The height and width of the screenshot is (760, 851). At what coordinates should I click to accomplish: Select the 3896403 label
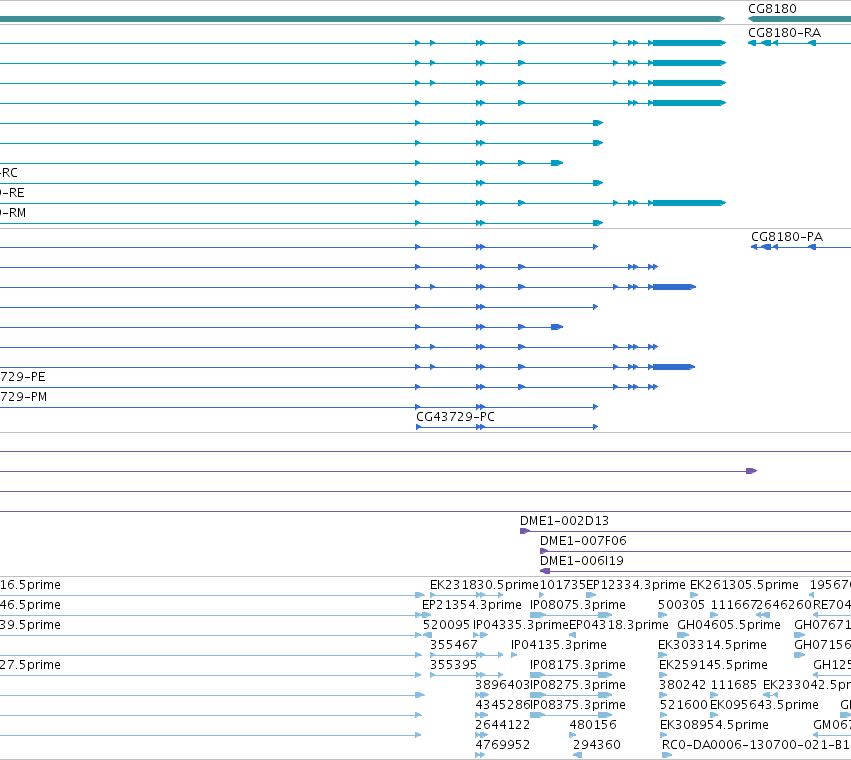click(x=502, y=685)
